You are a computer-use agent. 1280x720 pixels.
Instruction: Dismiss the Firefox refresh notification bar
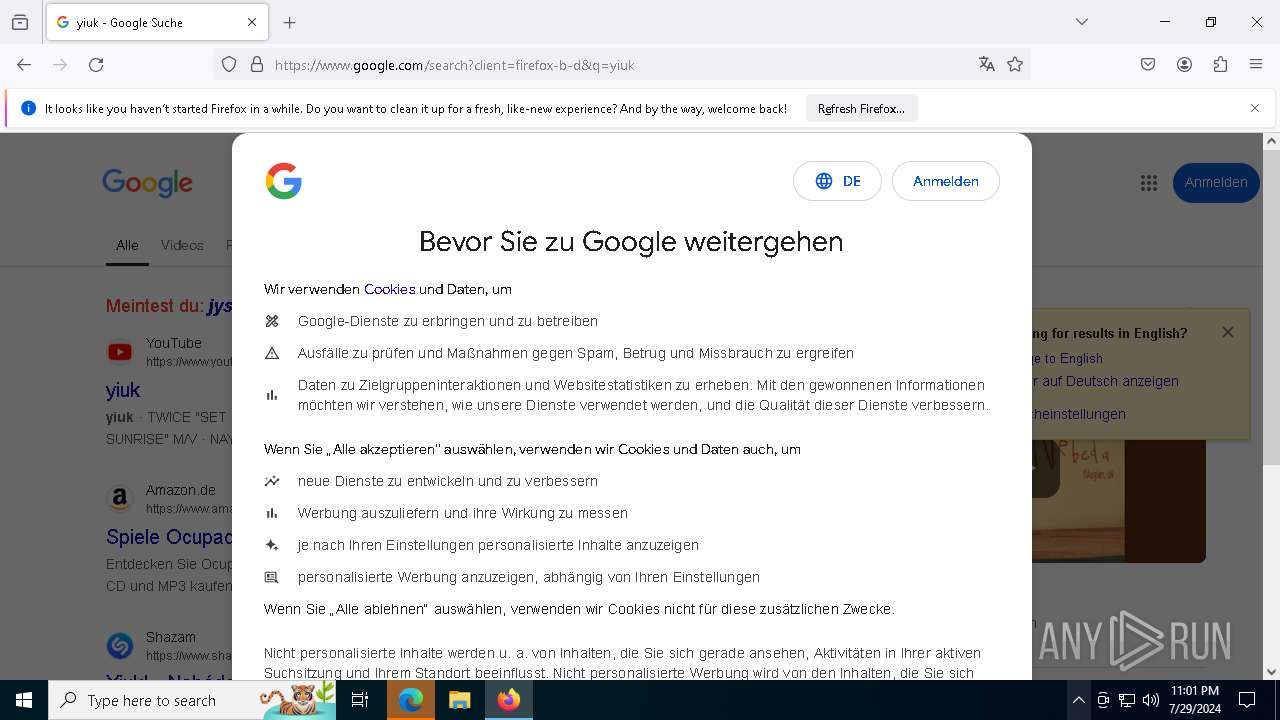pos(1255,108)
